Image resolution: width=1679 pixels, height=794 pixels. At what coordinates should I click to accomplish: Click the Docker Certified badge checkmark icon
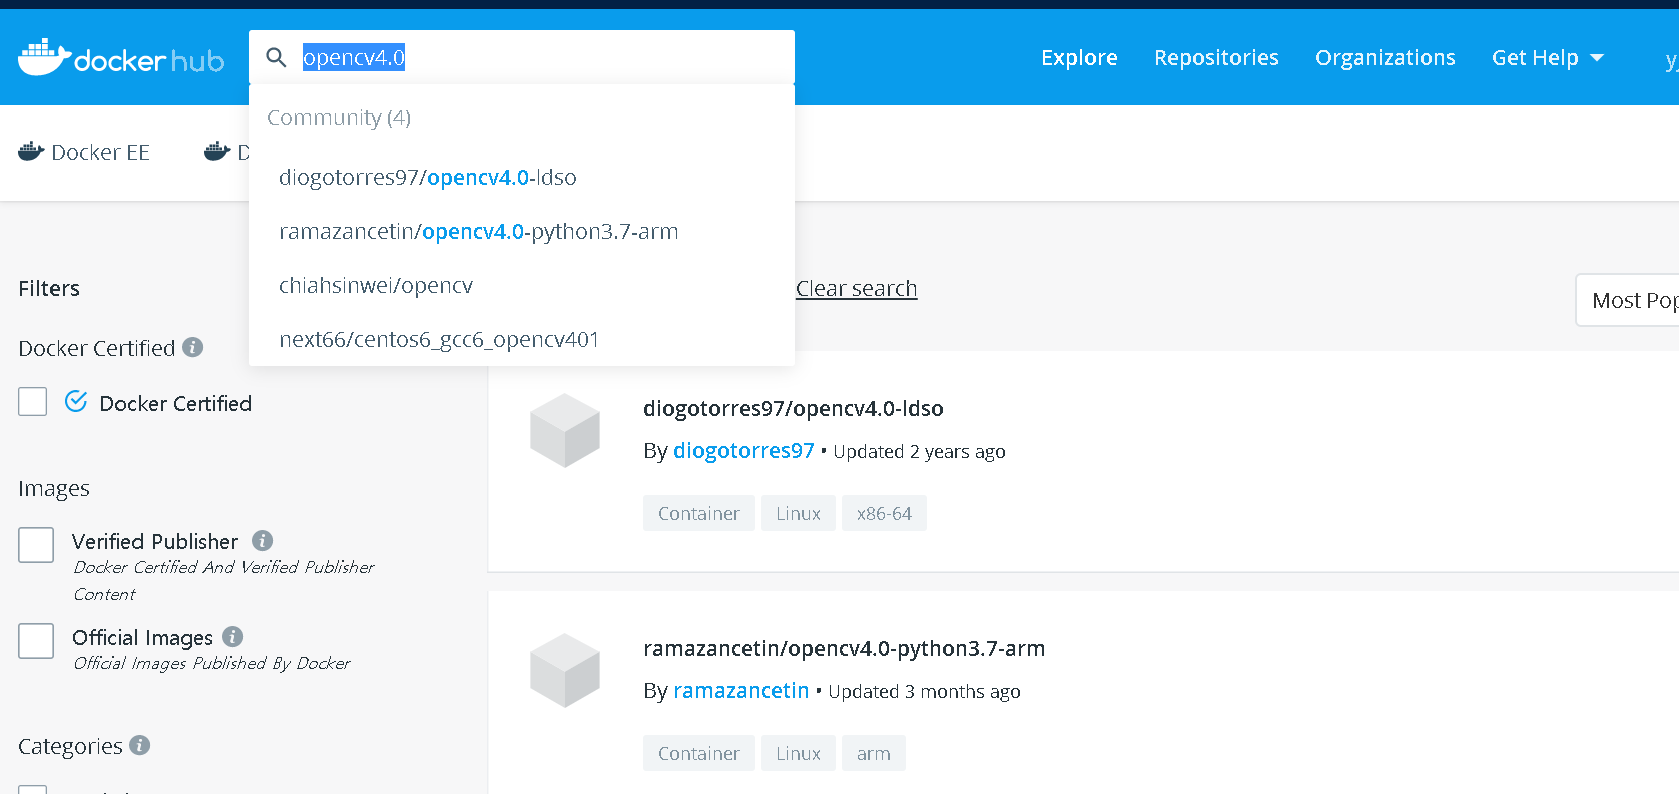[x=76, y=402]
